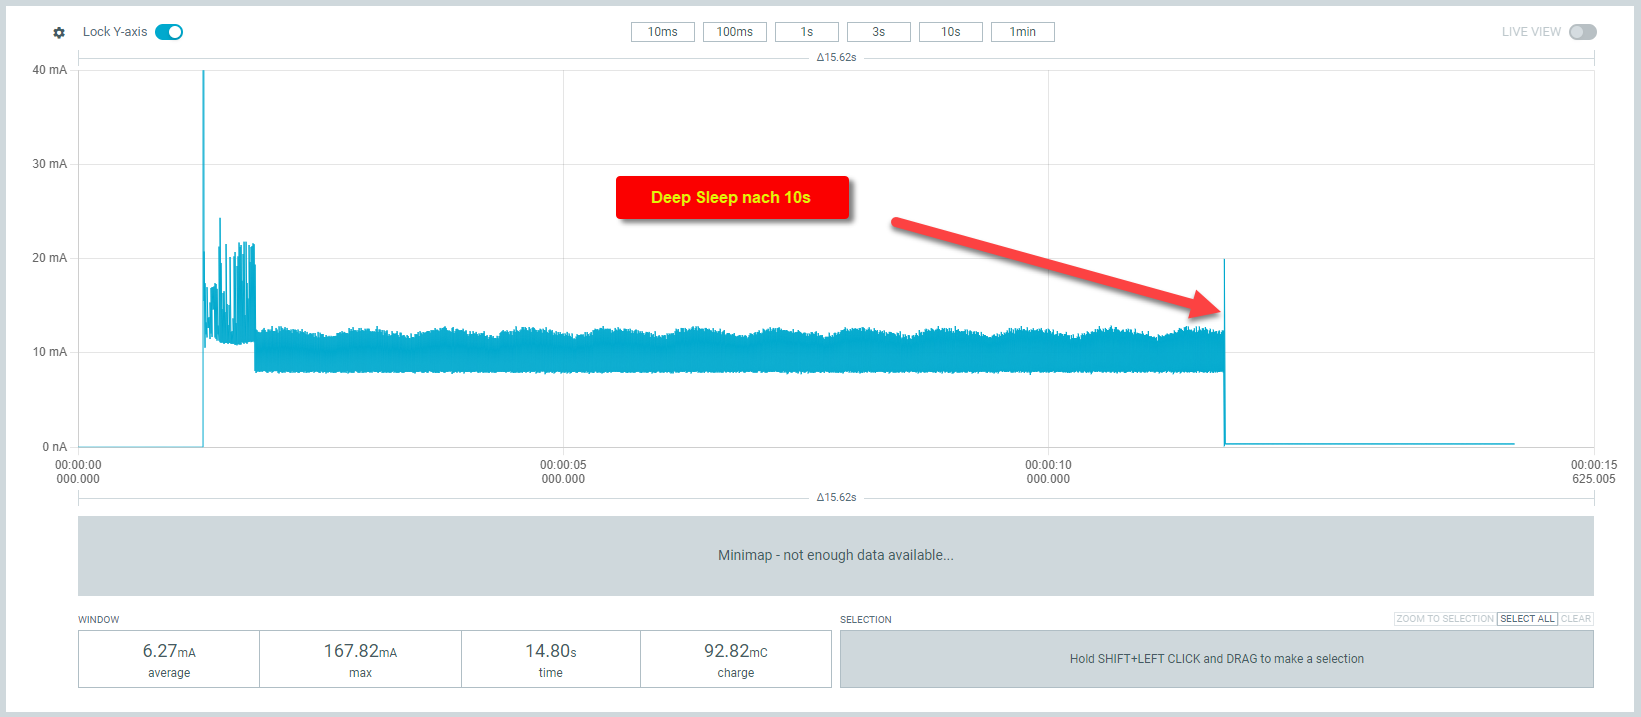This screenshot has height=717, width=1641.
Task: Click the Minimap panel area
Action: coord(835,555)
